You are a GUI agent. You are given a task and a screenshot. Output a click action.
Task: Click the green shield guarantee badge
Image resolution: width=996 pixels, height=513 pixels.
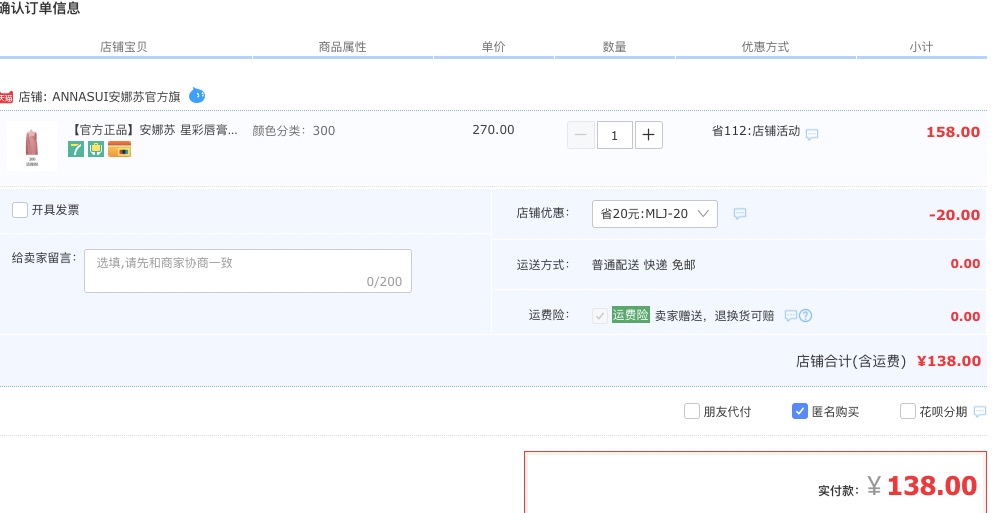96,149
